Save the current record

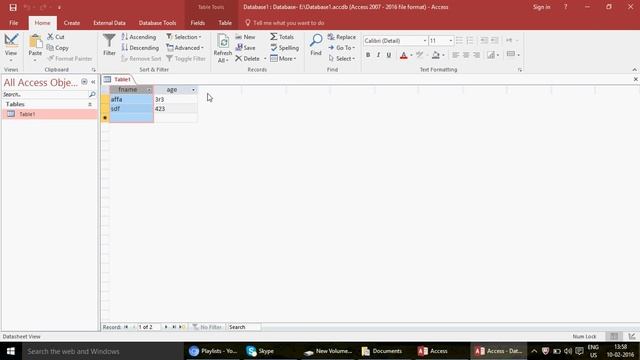[245, 48]
